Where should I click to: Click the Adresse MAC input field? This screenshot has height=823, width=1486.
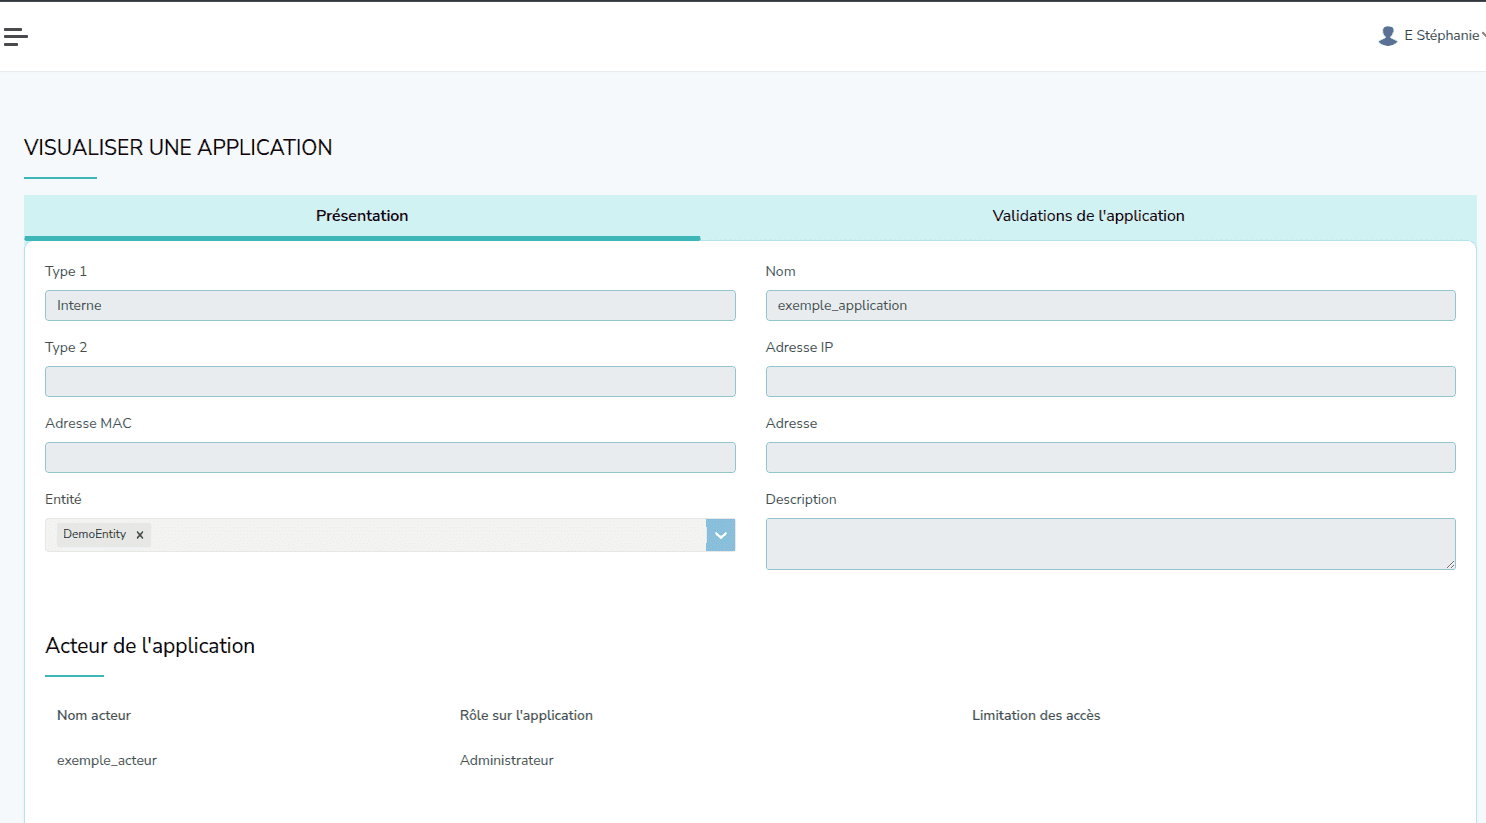pos(390,458)
